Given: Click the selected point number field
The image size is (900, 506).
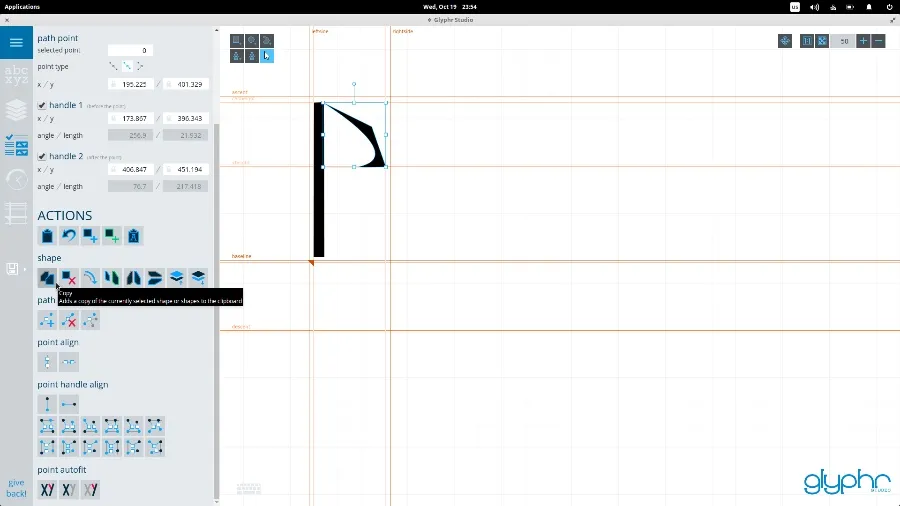Looking at the screenshot, I should pos(129,50).
